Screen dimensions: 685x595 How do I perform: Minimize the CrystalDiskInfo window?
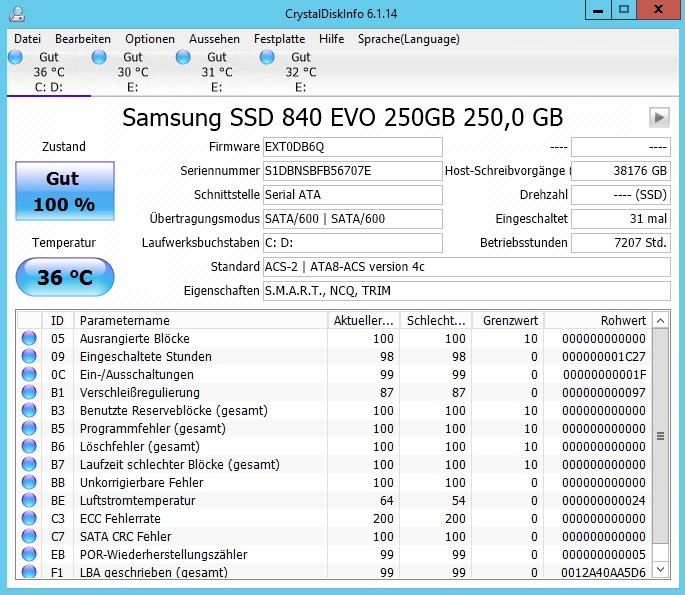[598, 10]
